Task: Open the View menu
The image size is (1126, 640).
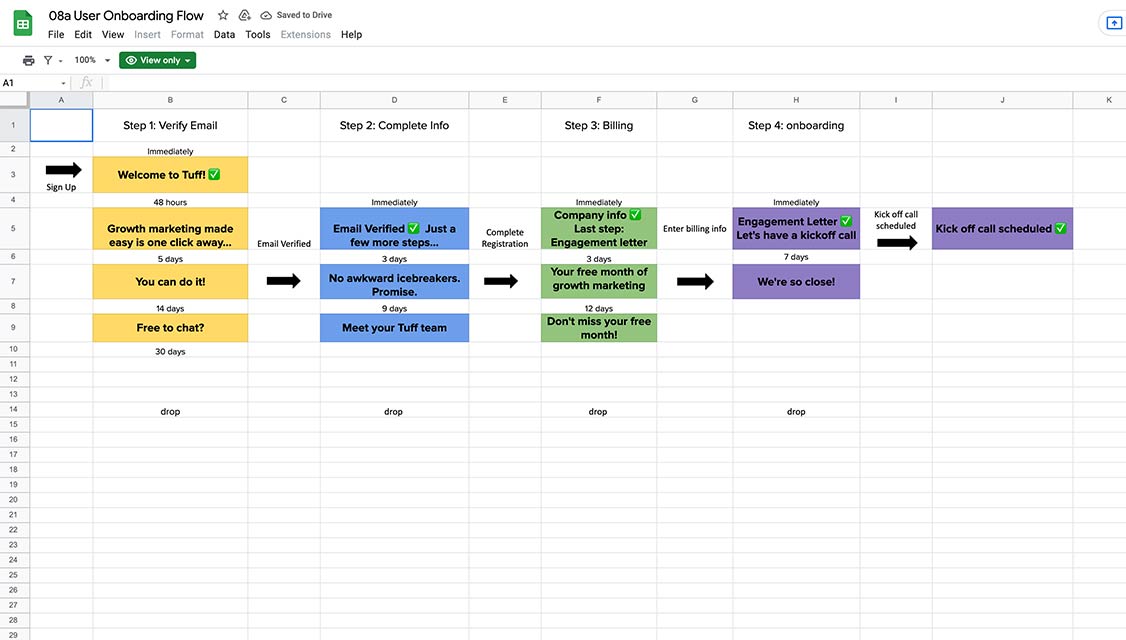Action: point(113,34)
